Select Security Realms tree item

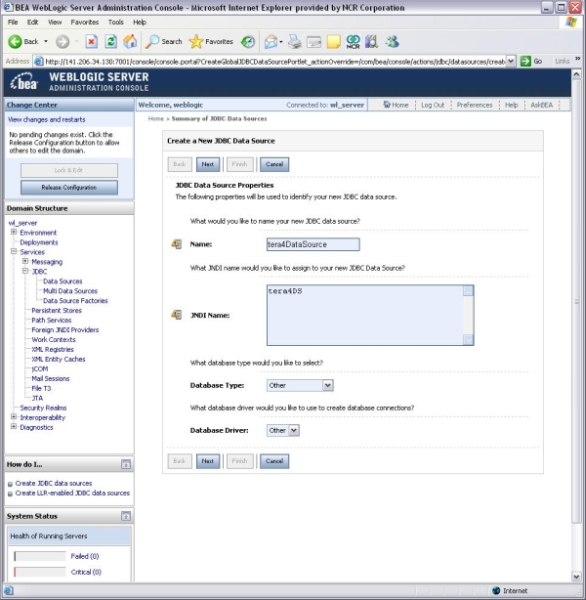coord(43,408)
